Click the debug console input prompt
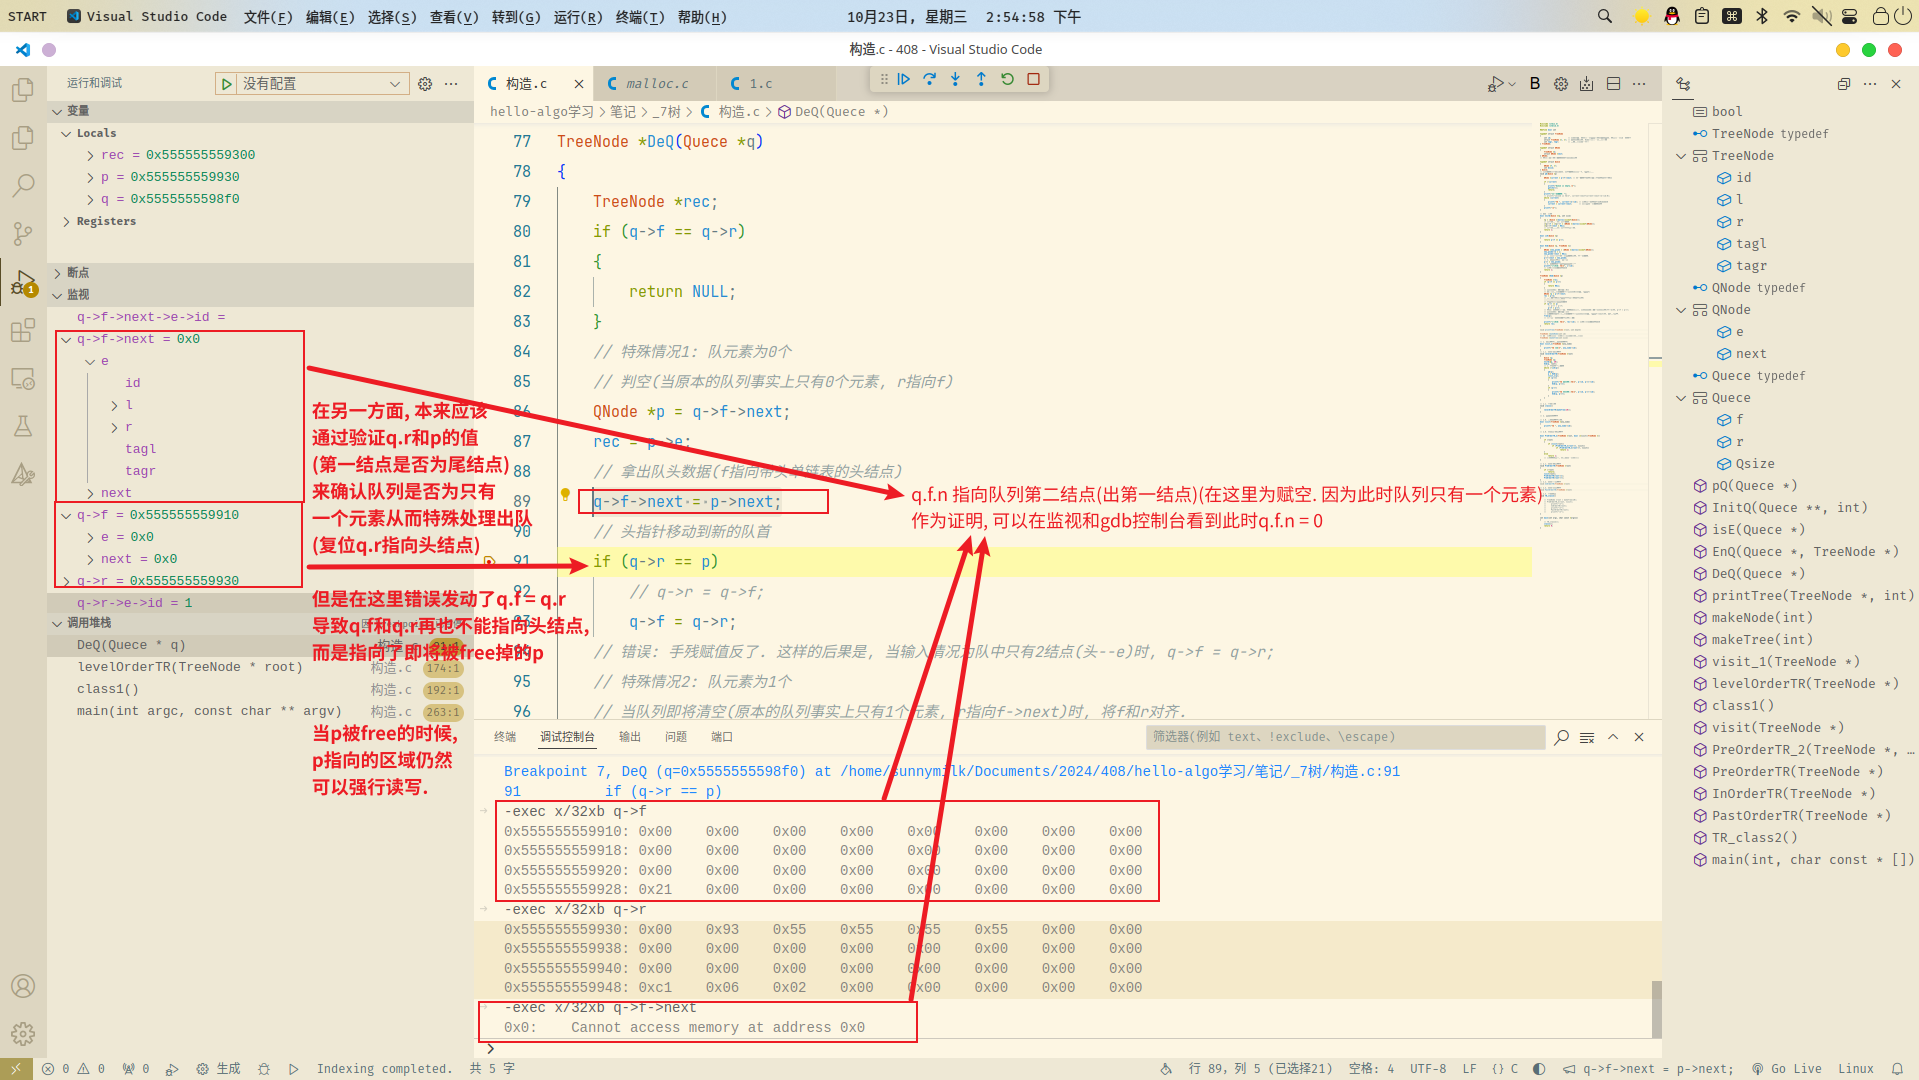 pos(1068,1048)
